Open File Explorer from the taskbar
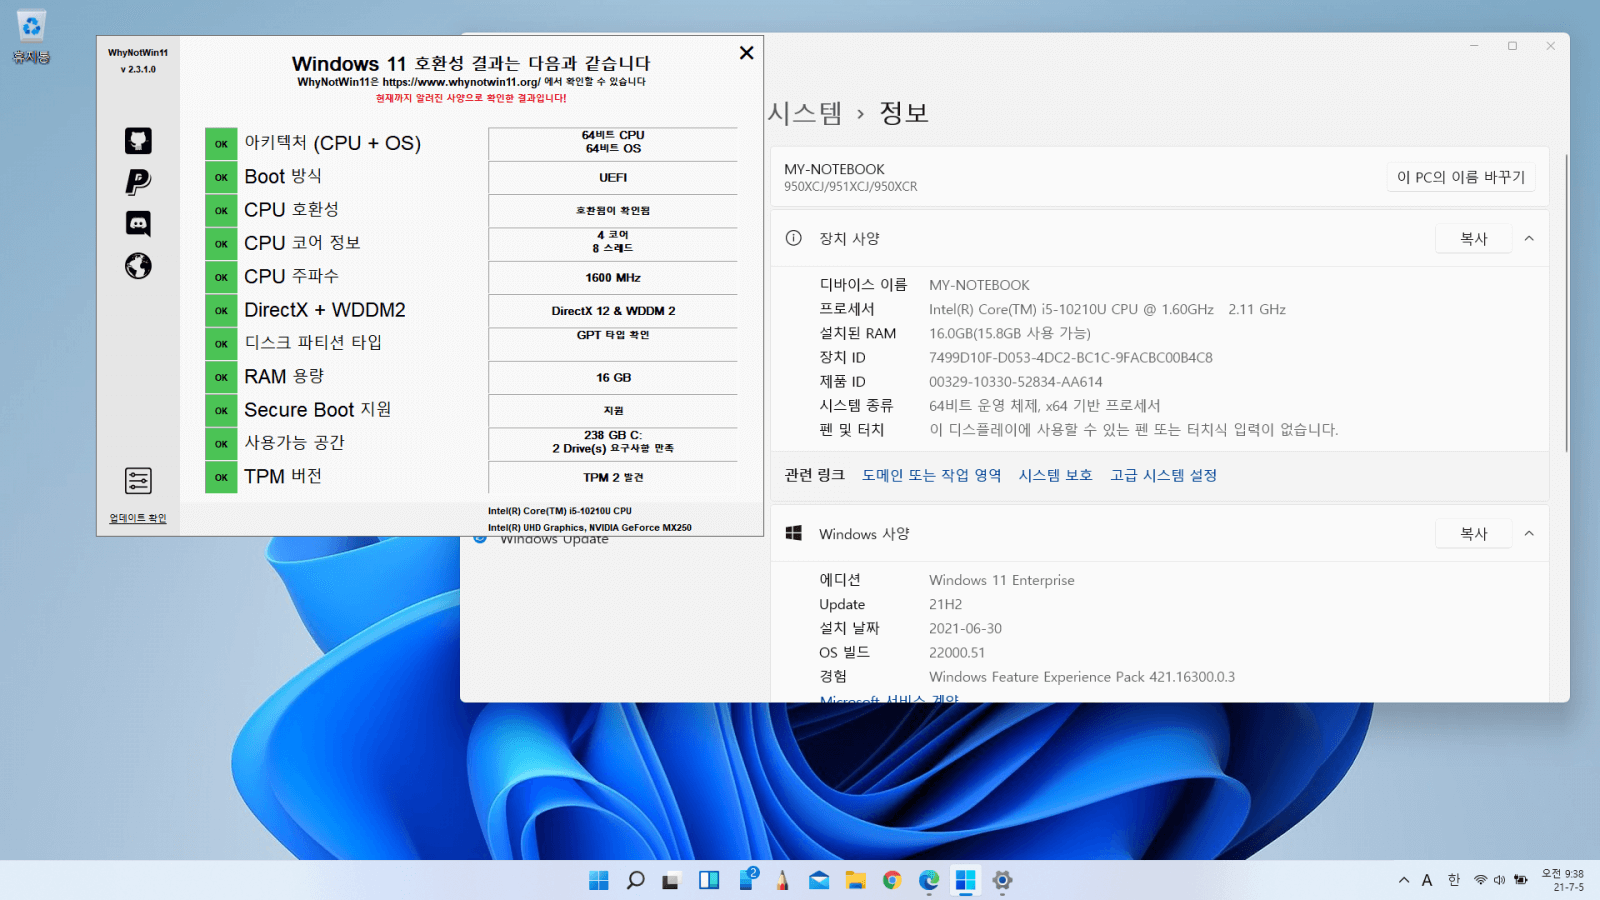The height and width of the screenshot is (900, 1600). coord(855,880)
